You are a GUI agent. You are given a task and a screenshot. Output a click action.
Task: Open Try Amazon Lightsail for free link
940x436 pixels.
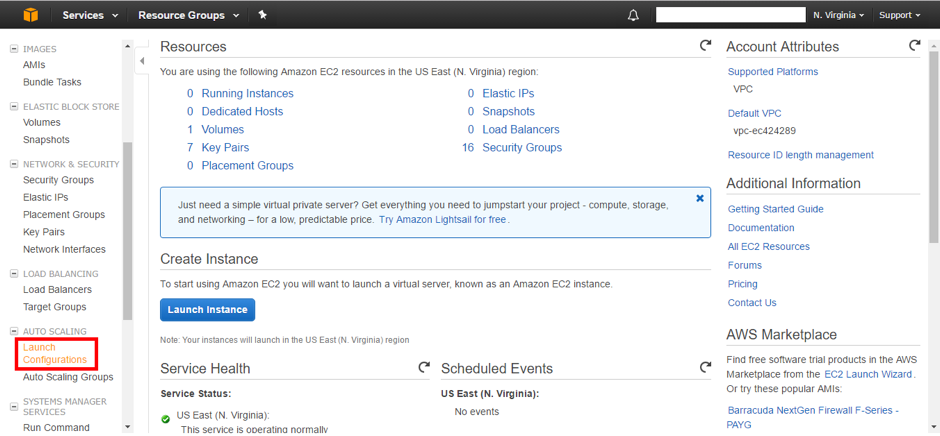tap(442, 219)
